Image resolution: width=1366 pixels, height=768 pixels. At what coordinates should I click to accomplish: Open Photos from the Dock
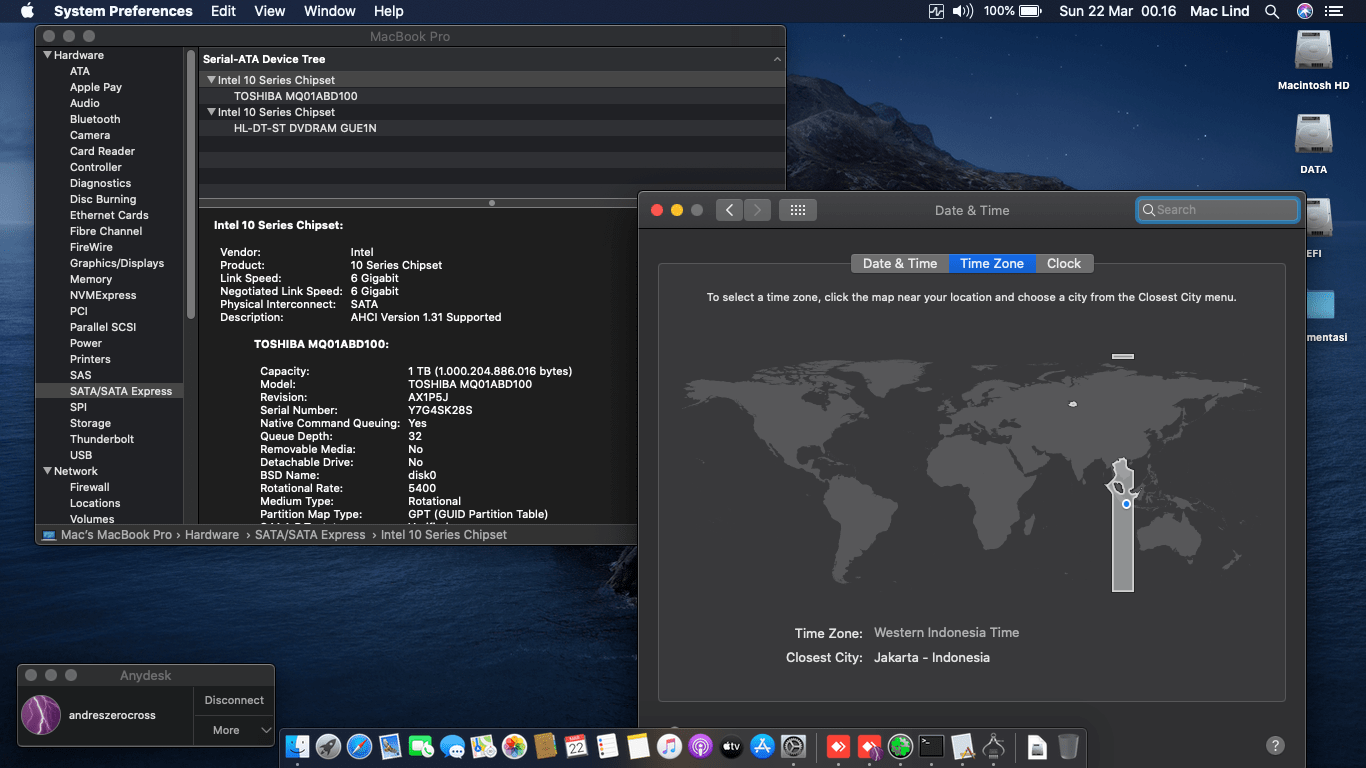coord(514,746)
